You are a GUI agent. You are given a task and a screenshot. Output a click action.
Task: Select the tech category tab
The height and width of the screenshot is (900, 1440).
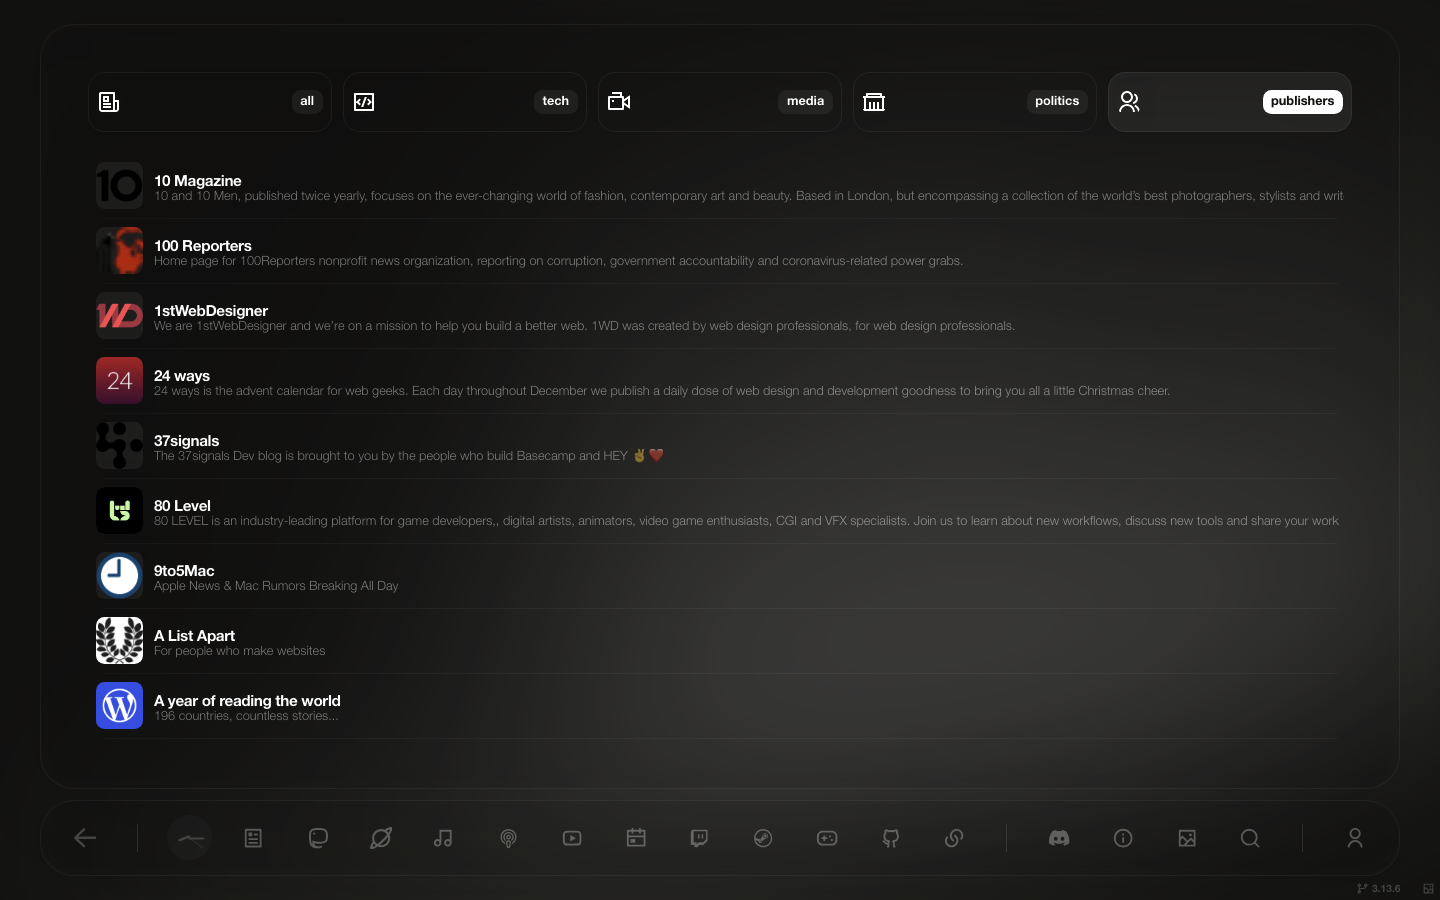tap(465, 102)
